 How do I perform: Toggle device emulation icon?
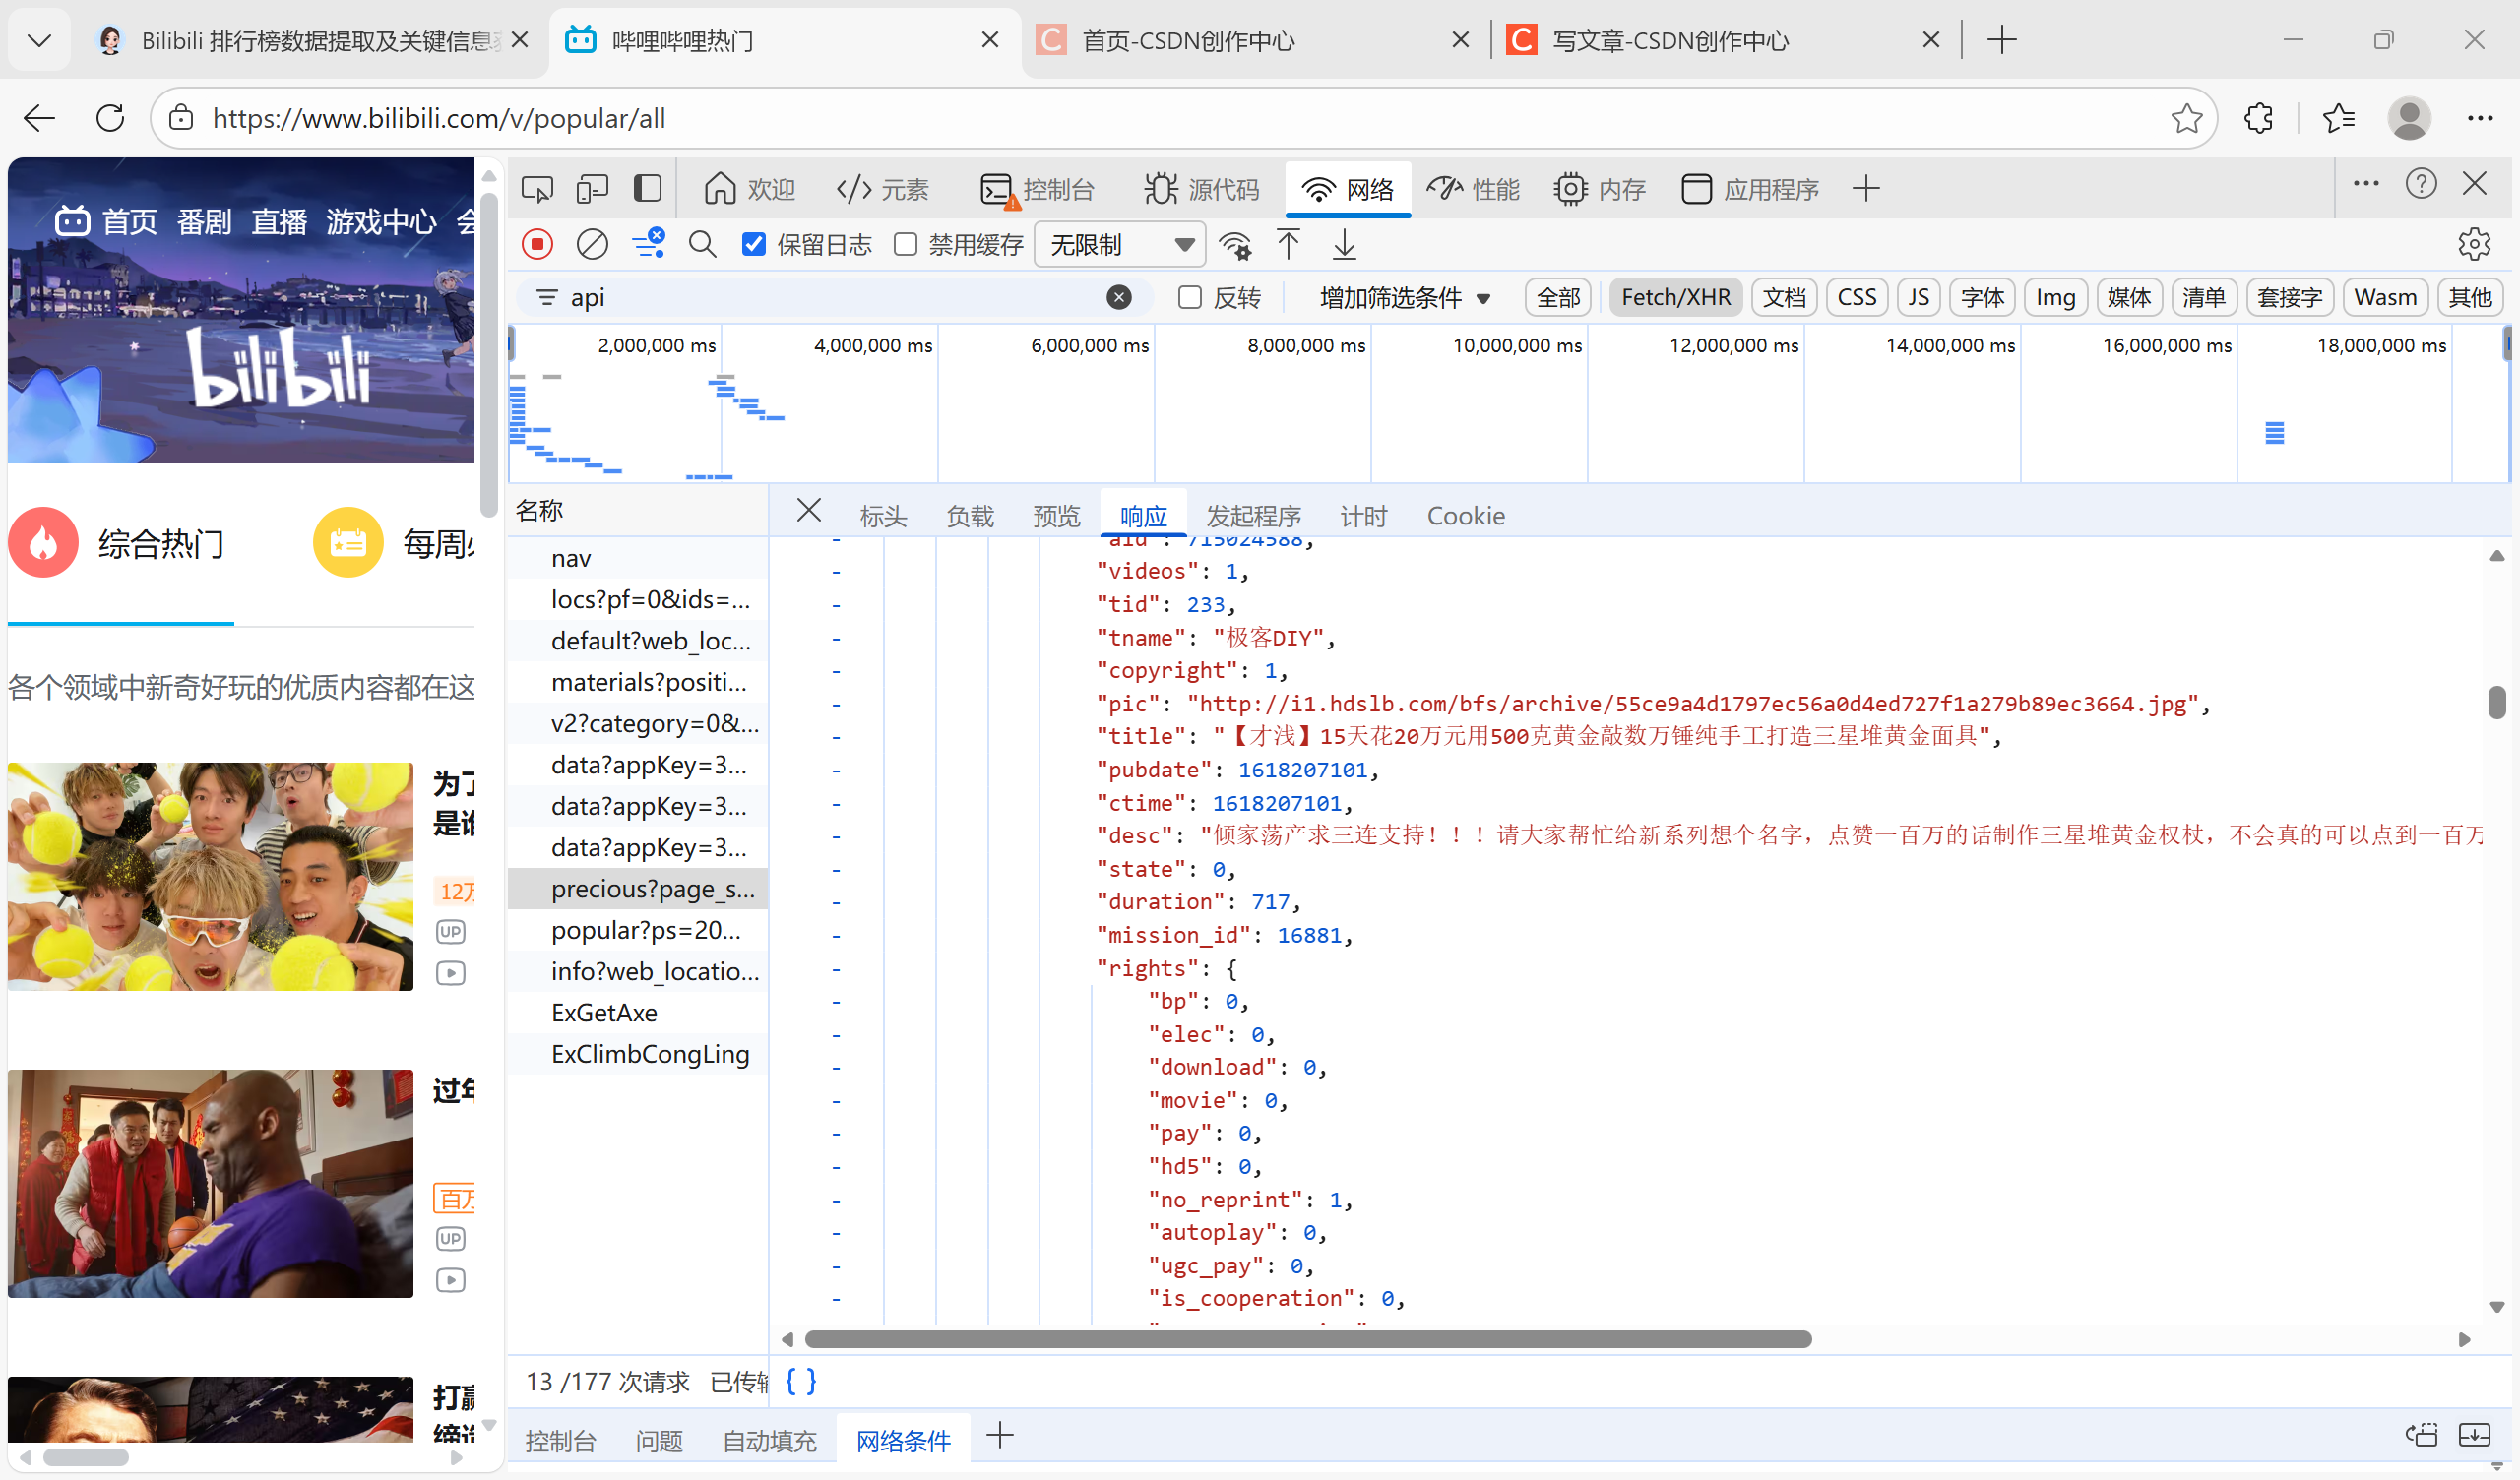click(592, 188)
